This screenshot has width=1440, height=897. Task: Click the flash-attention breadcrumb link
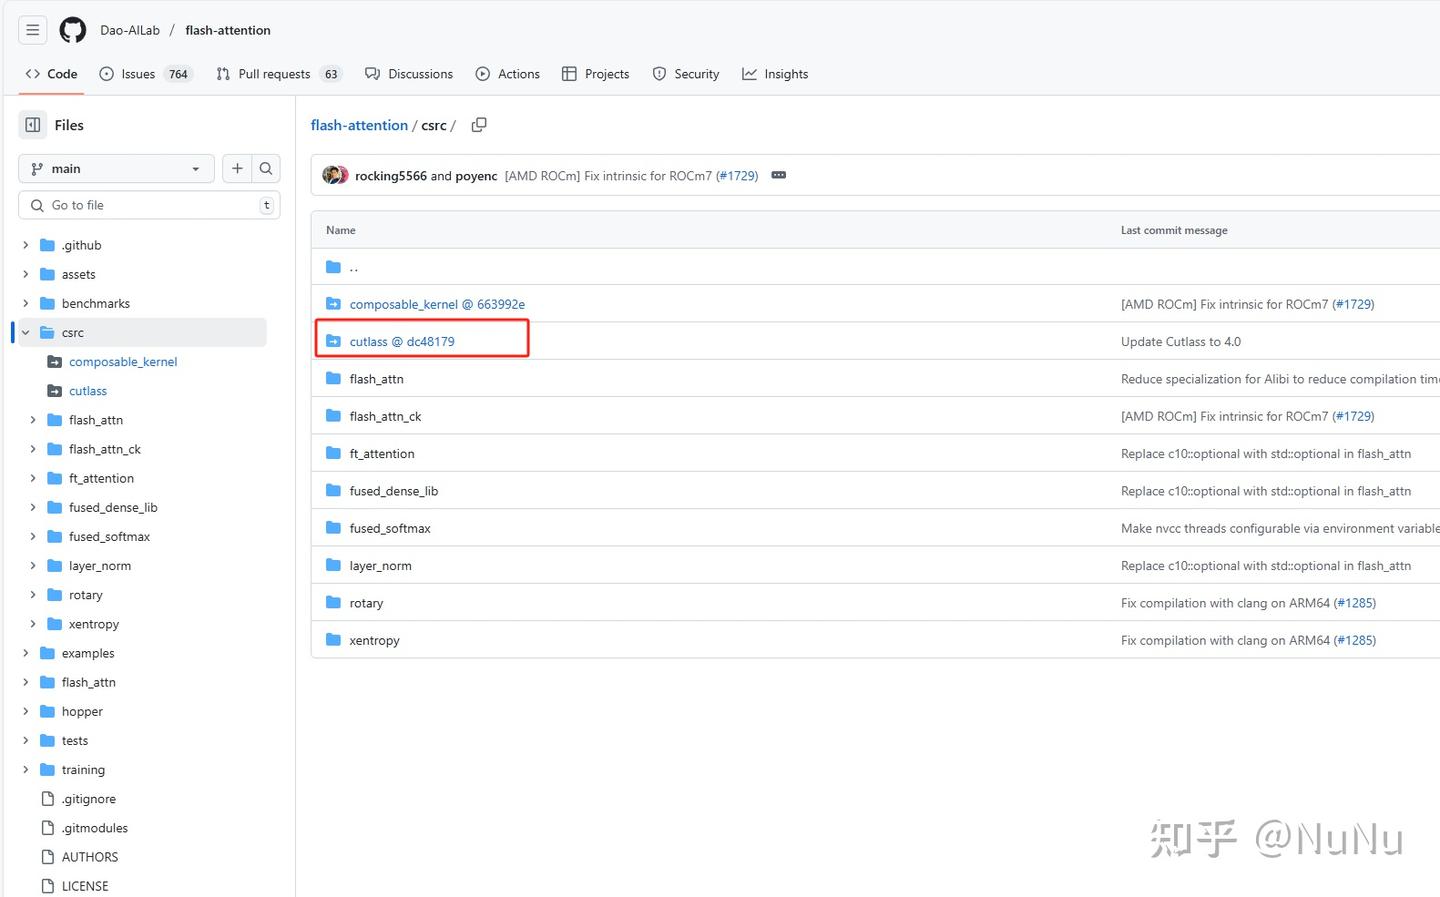click(359, 125)
